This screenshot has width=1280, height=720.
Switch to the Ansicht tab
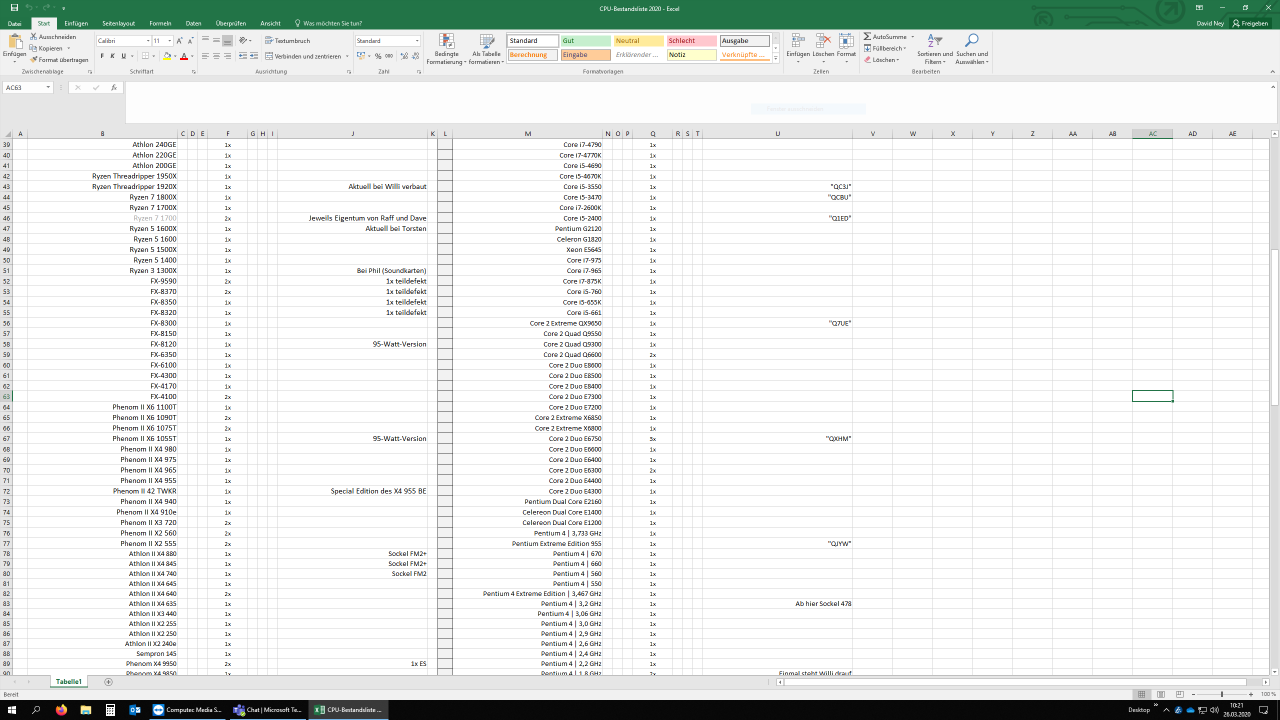[270, 23]
